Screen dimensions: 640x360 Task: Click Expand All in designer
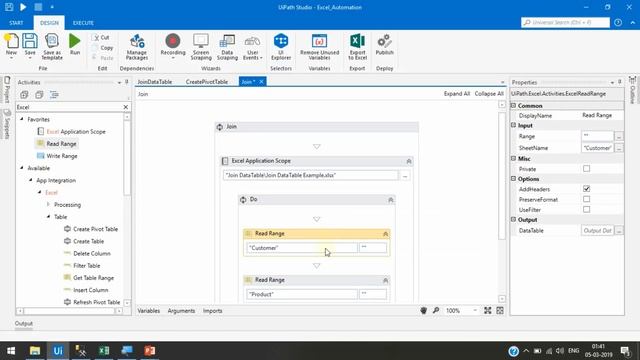click(457, 93)
